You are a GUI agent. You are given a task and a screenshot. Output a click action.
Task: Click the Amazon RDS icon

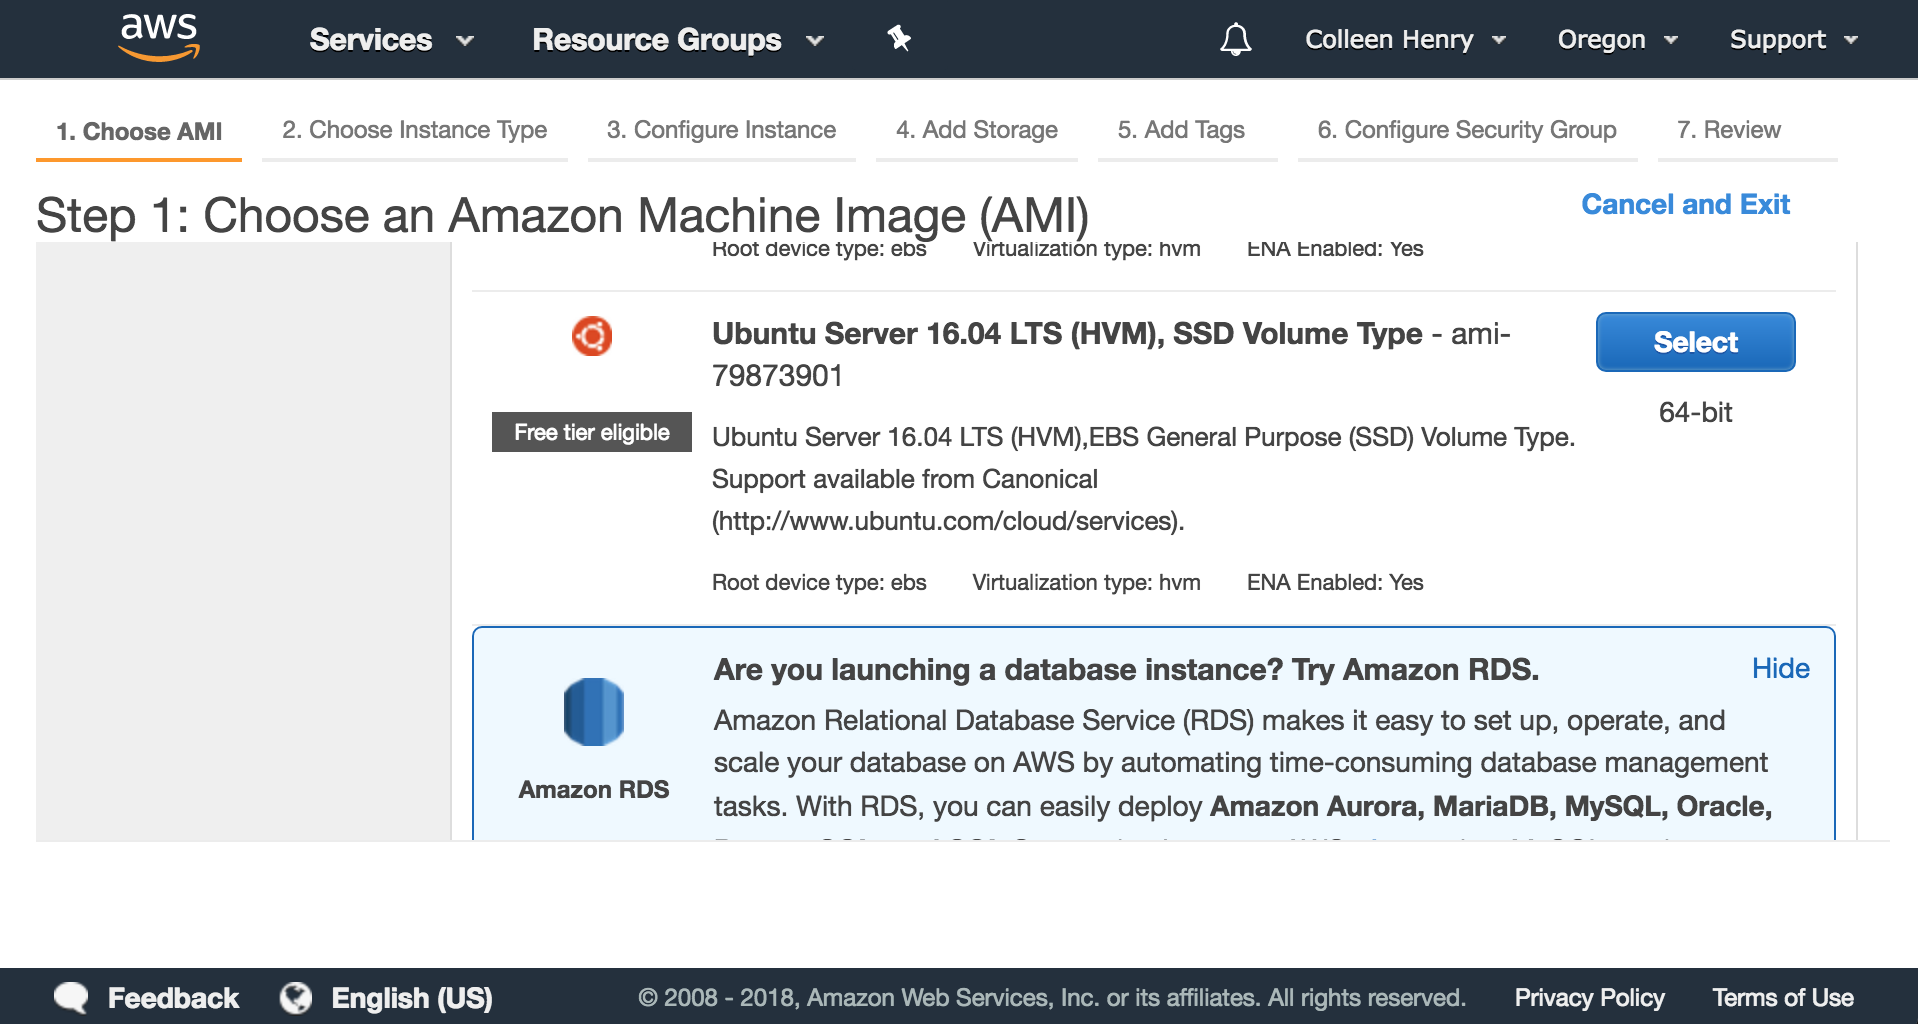(x=594, y=712)
